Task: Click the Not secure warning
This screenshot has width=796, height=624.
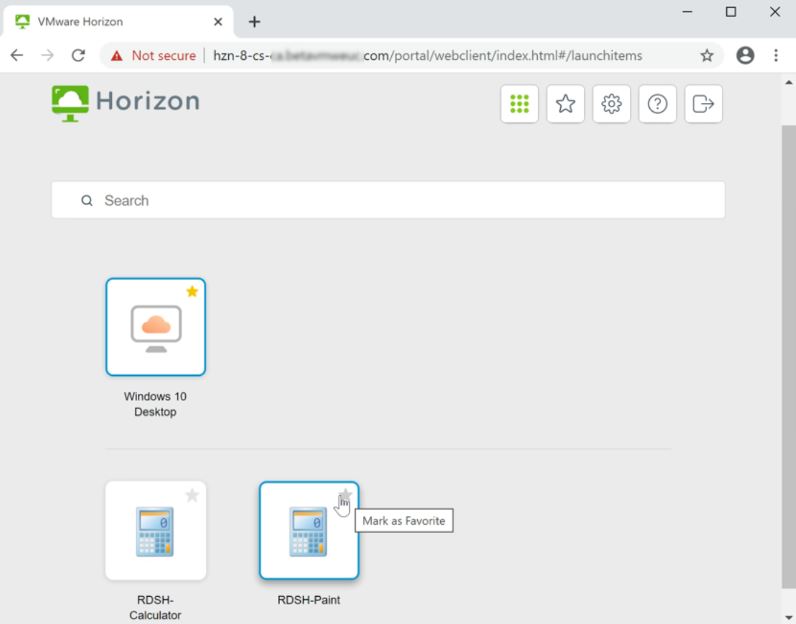Action: (153, 55)
